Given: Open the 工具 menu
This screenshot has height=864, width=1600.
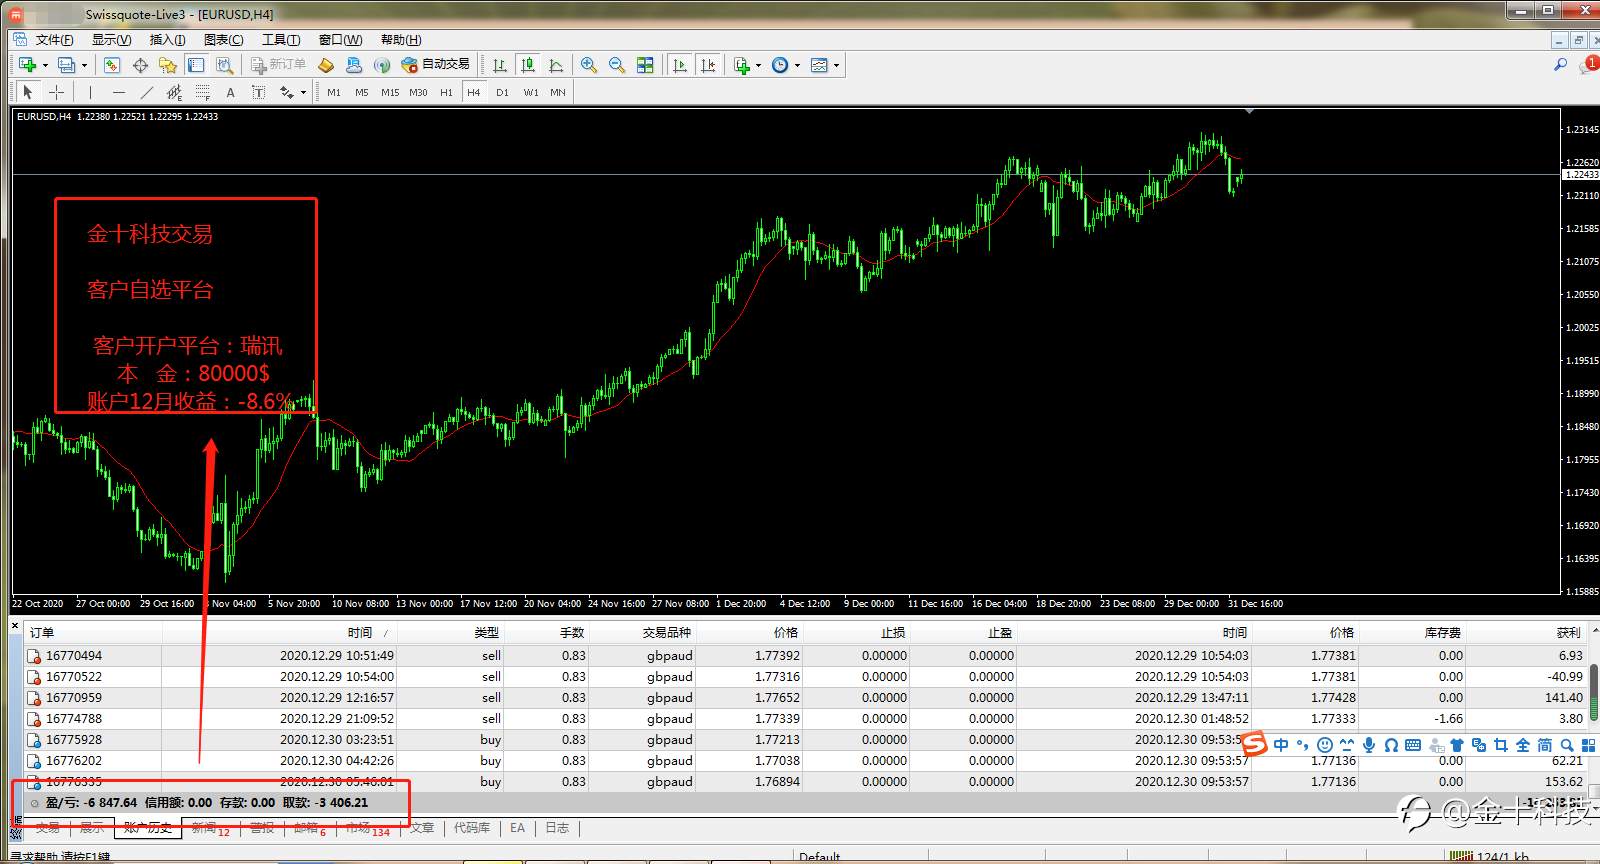Looking at the screenshot, I should coord(281,40).
